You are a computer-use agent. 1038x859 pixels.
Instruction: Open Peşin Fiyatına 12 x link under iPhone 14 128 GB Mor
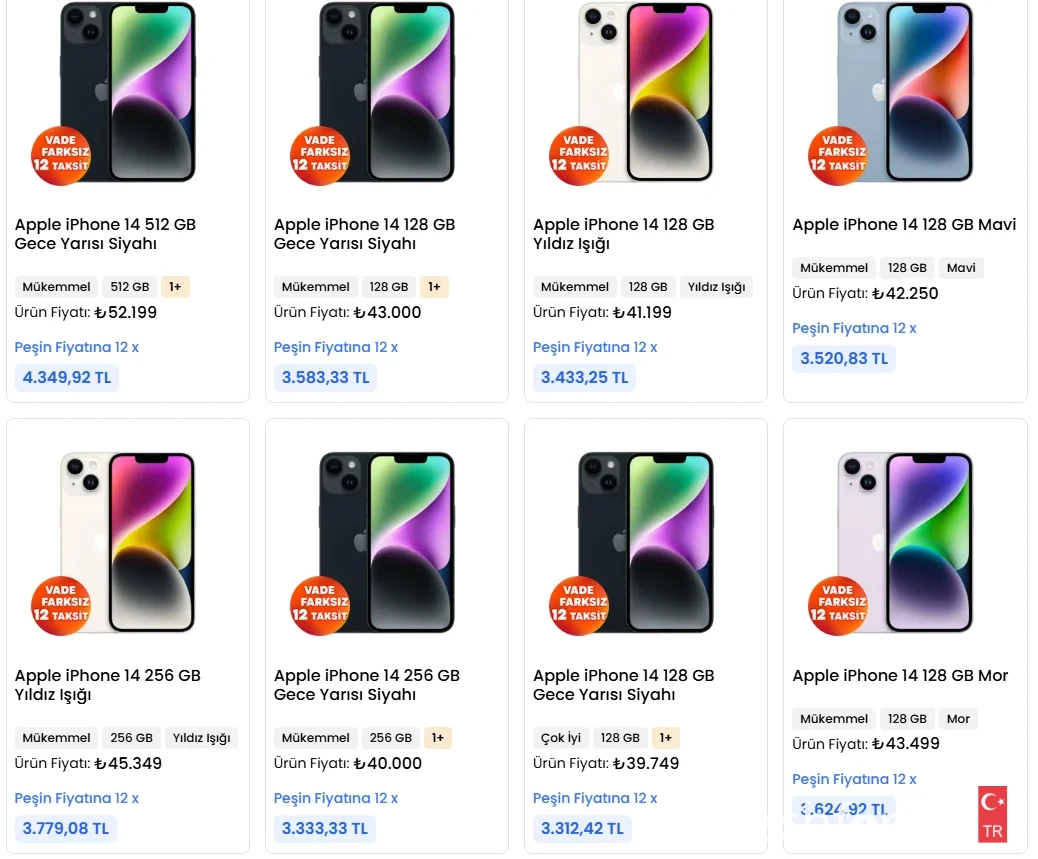coord(855,779)
